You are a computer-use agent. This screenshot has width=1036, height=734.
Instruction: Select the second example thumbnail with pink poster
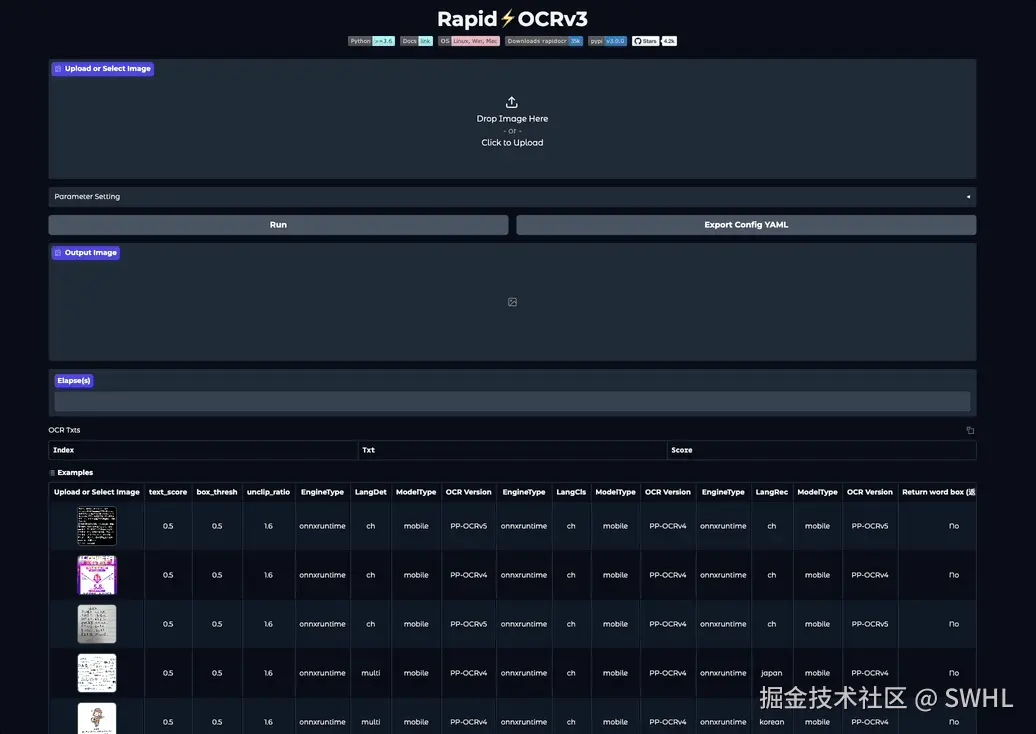pyautogui.click(x=97, y=575)
